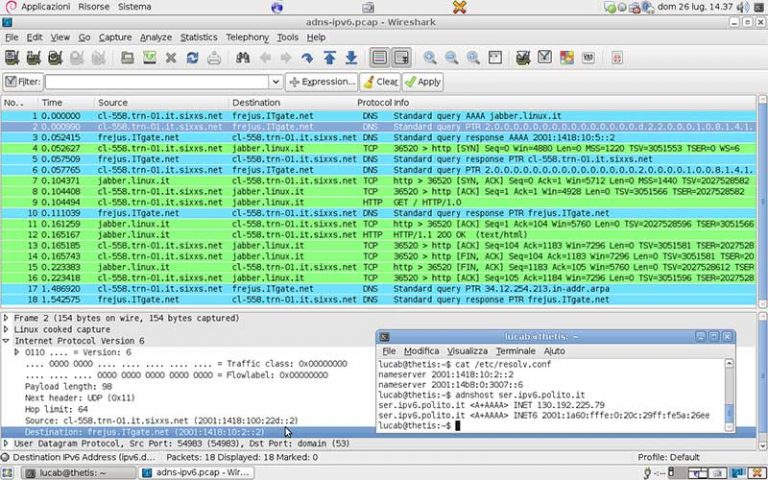The height and width of the screenshot is (480, 768).
Task: Edit display filters icon
Action: pos(545,58)
